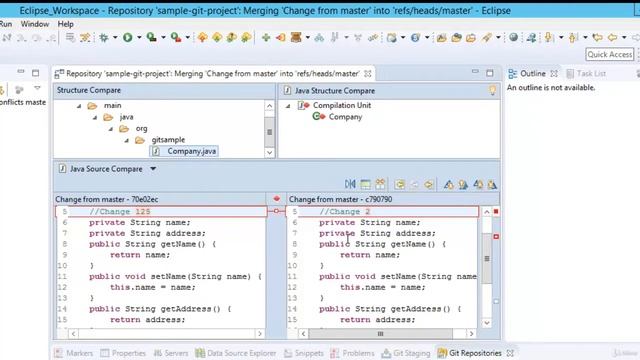
Task: Select the Company class node
Action: (x=345, y=117)
